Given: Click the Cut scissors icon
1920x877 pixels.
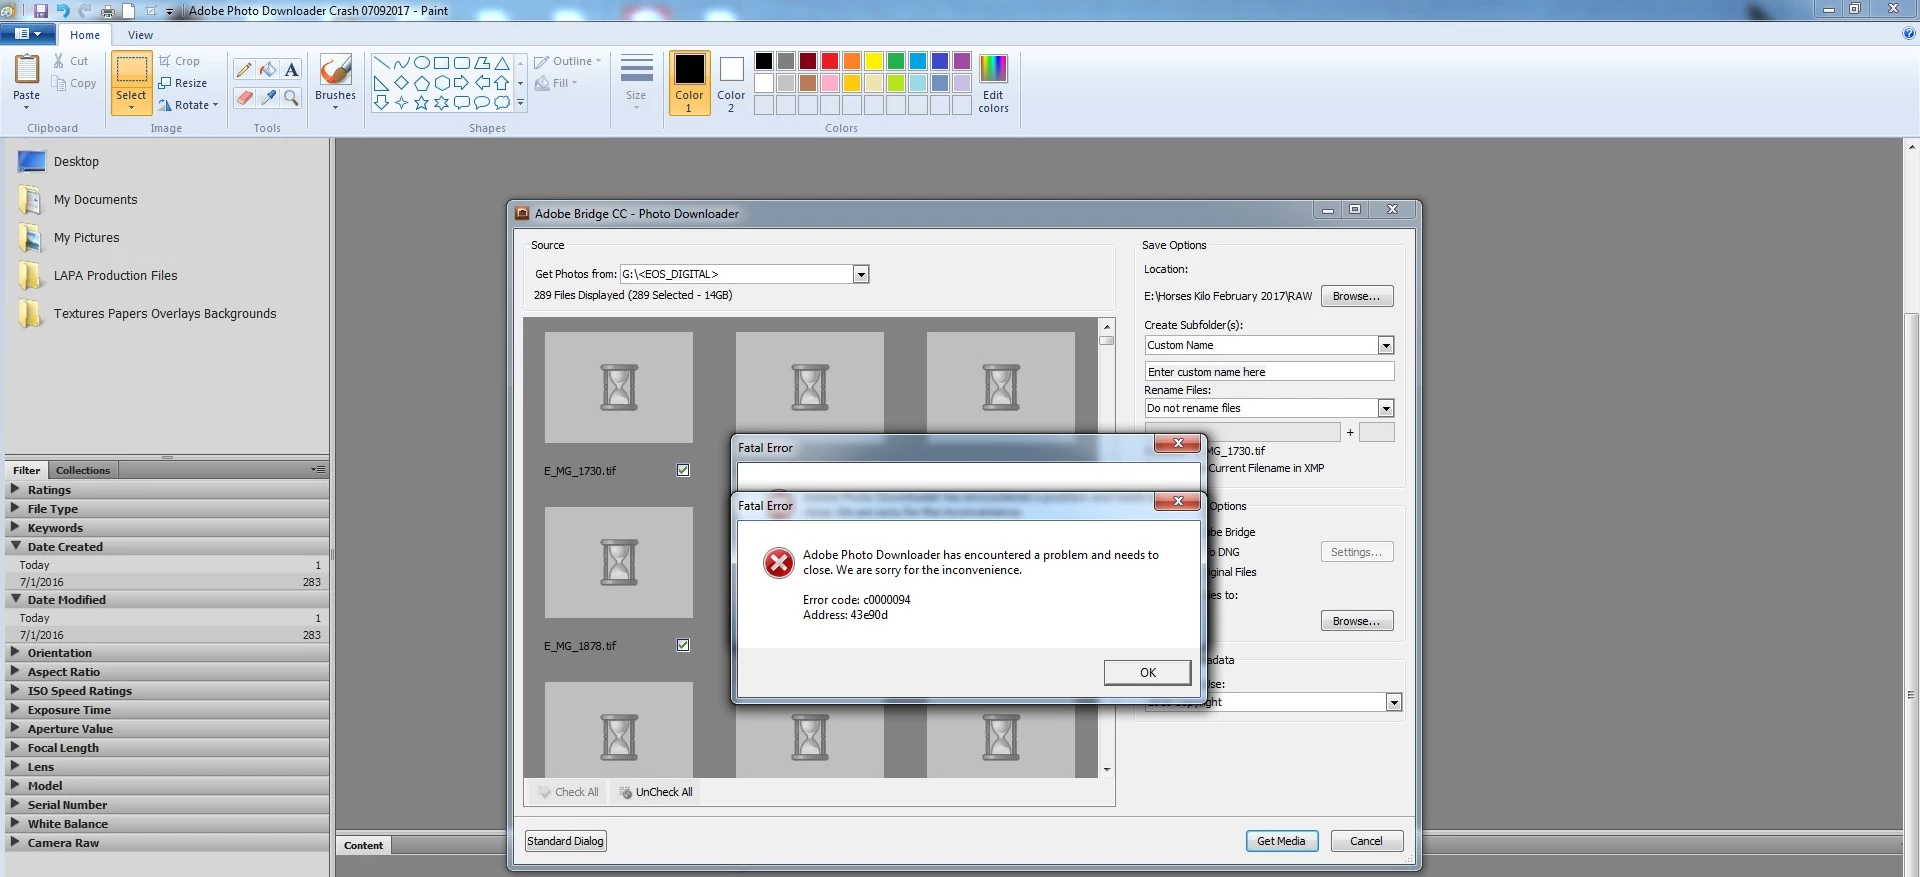Looking at the screenshot, I should click(x=59, y=61).
